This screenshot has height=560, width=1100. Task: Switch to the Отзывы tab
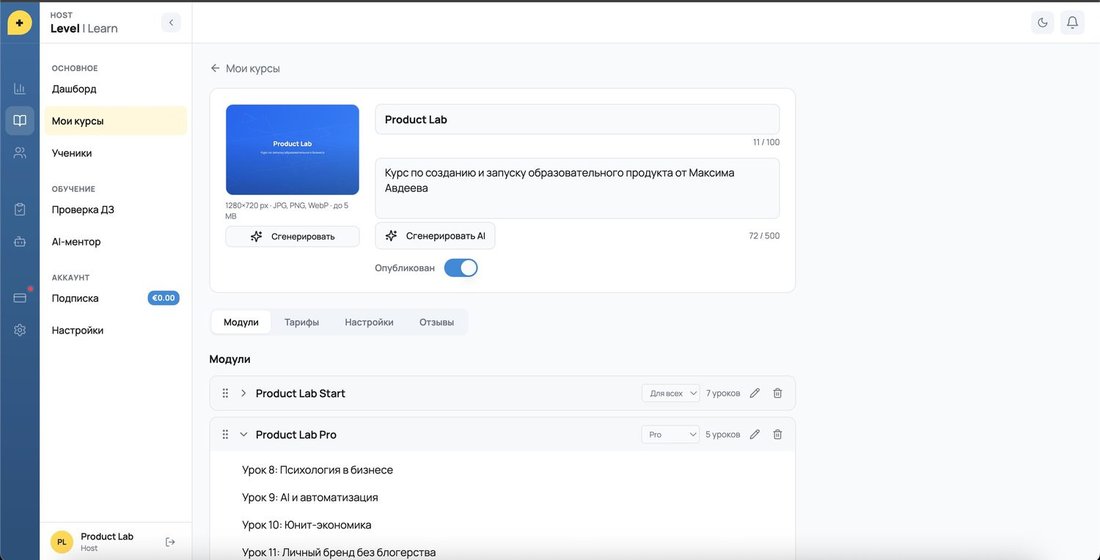(436, 322)
